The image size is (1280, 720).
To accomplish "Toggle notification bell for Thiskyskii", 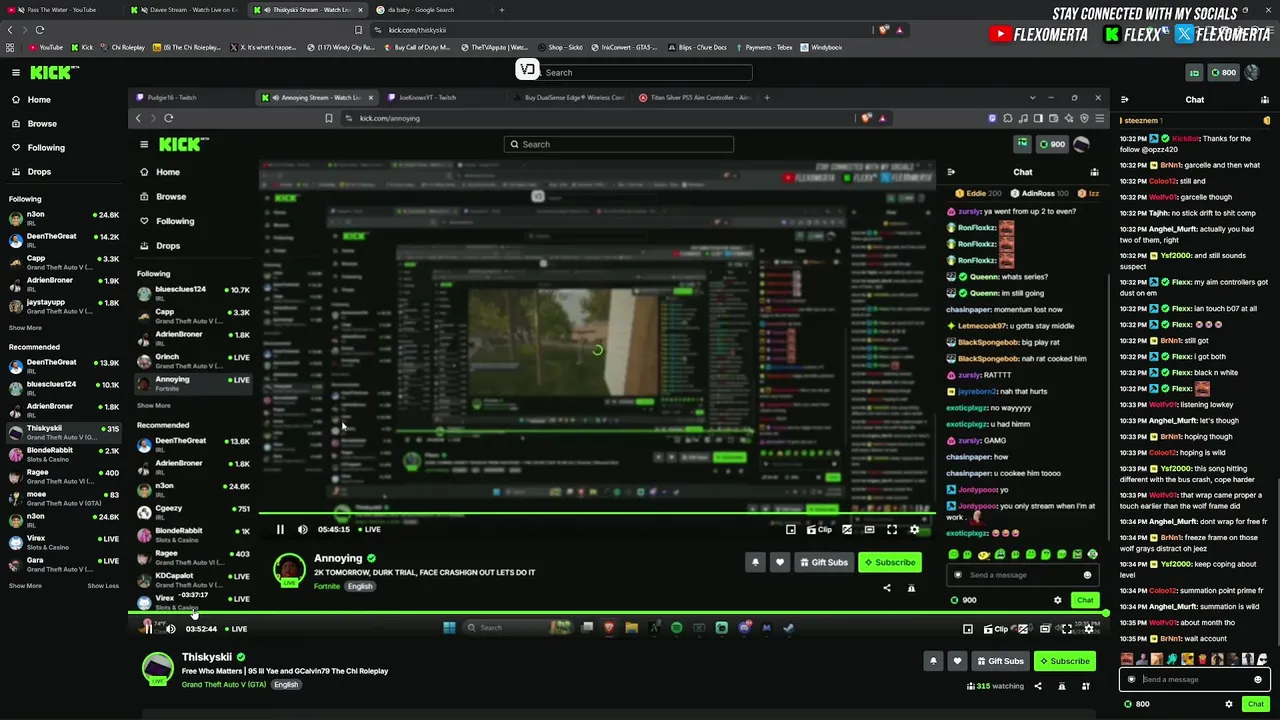I will point(933,661).
